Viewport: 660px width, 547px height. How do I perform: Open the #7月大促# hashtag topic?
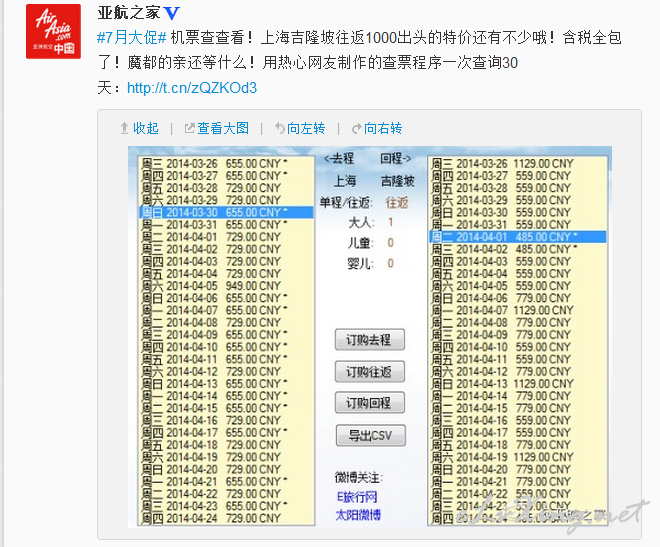pyautogui.click(x=132, y=38)
